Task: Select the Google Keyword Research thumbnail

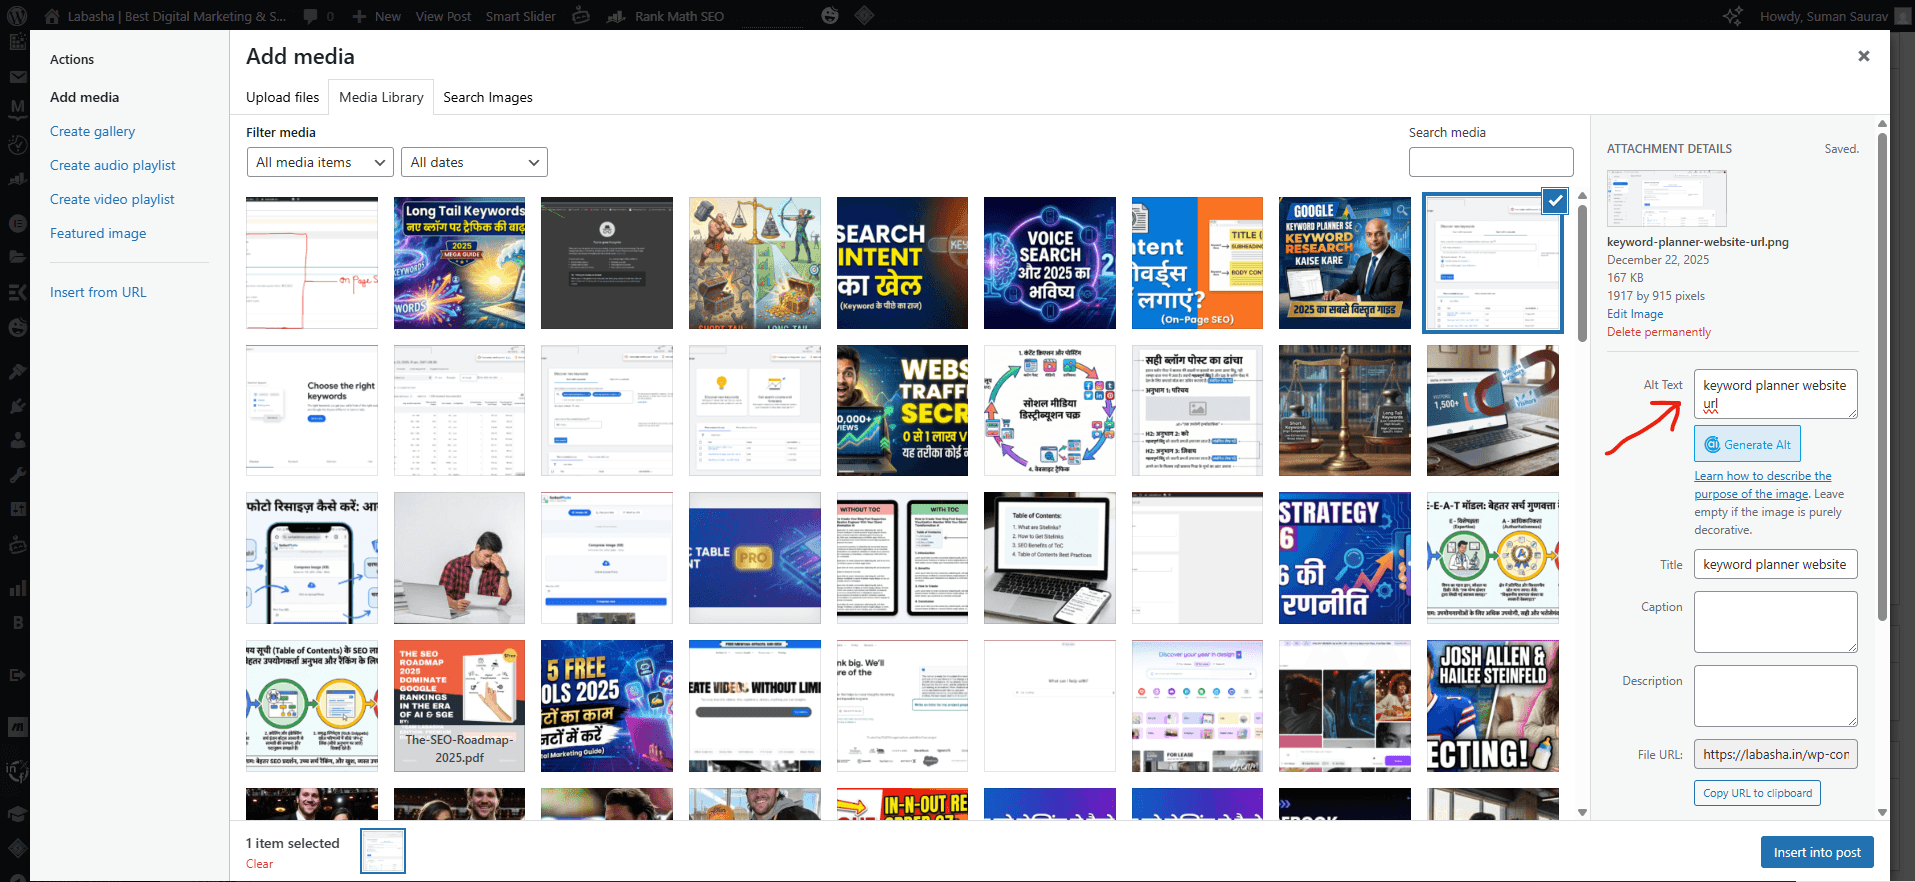Action: [1345, 263]
